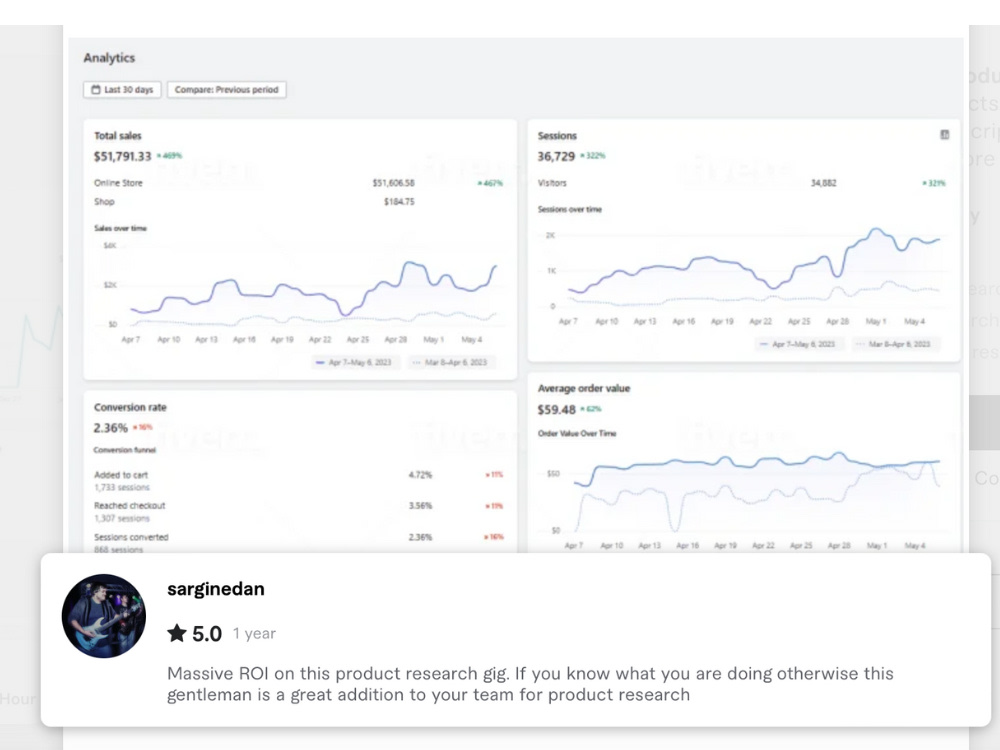Open the Sessions report heading
1000x750 pixels.
pyautogui.click(x=557, y=136)
